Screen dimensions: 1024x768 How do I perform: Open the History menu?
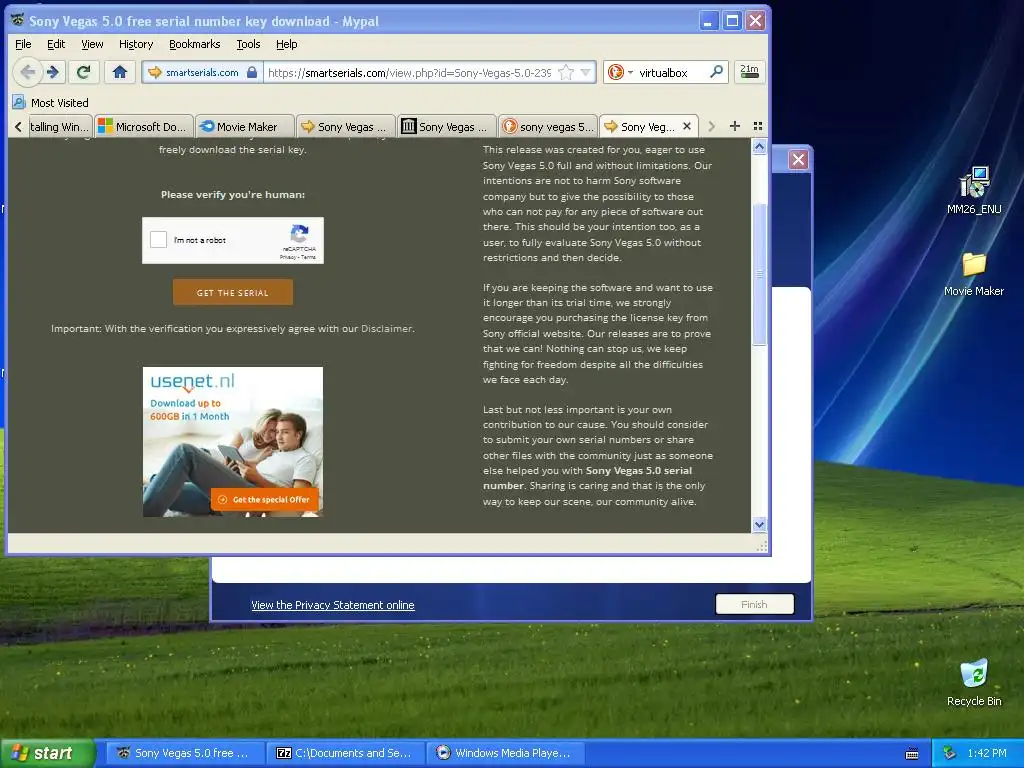click(x=136, y=44)
